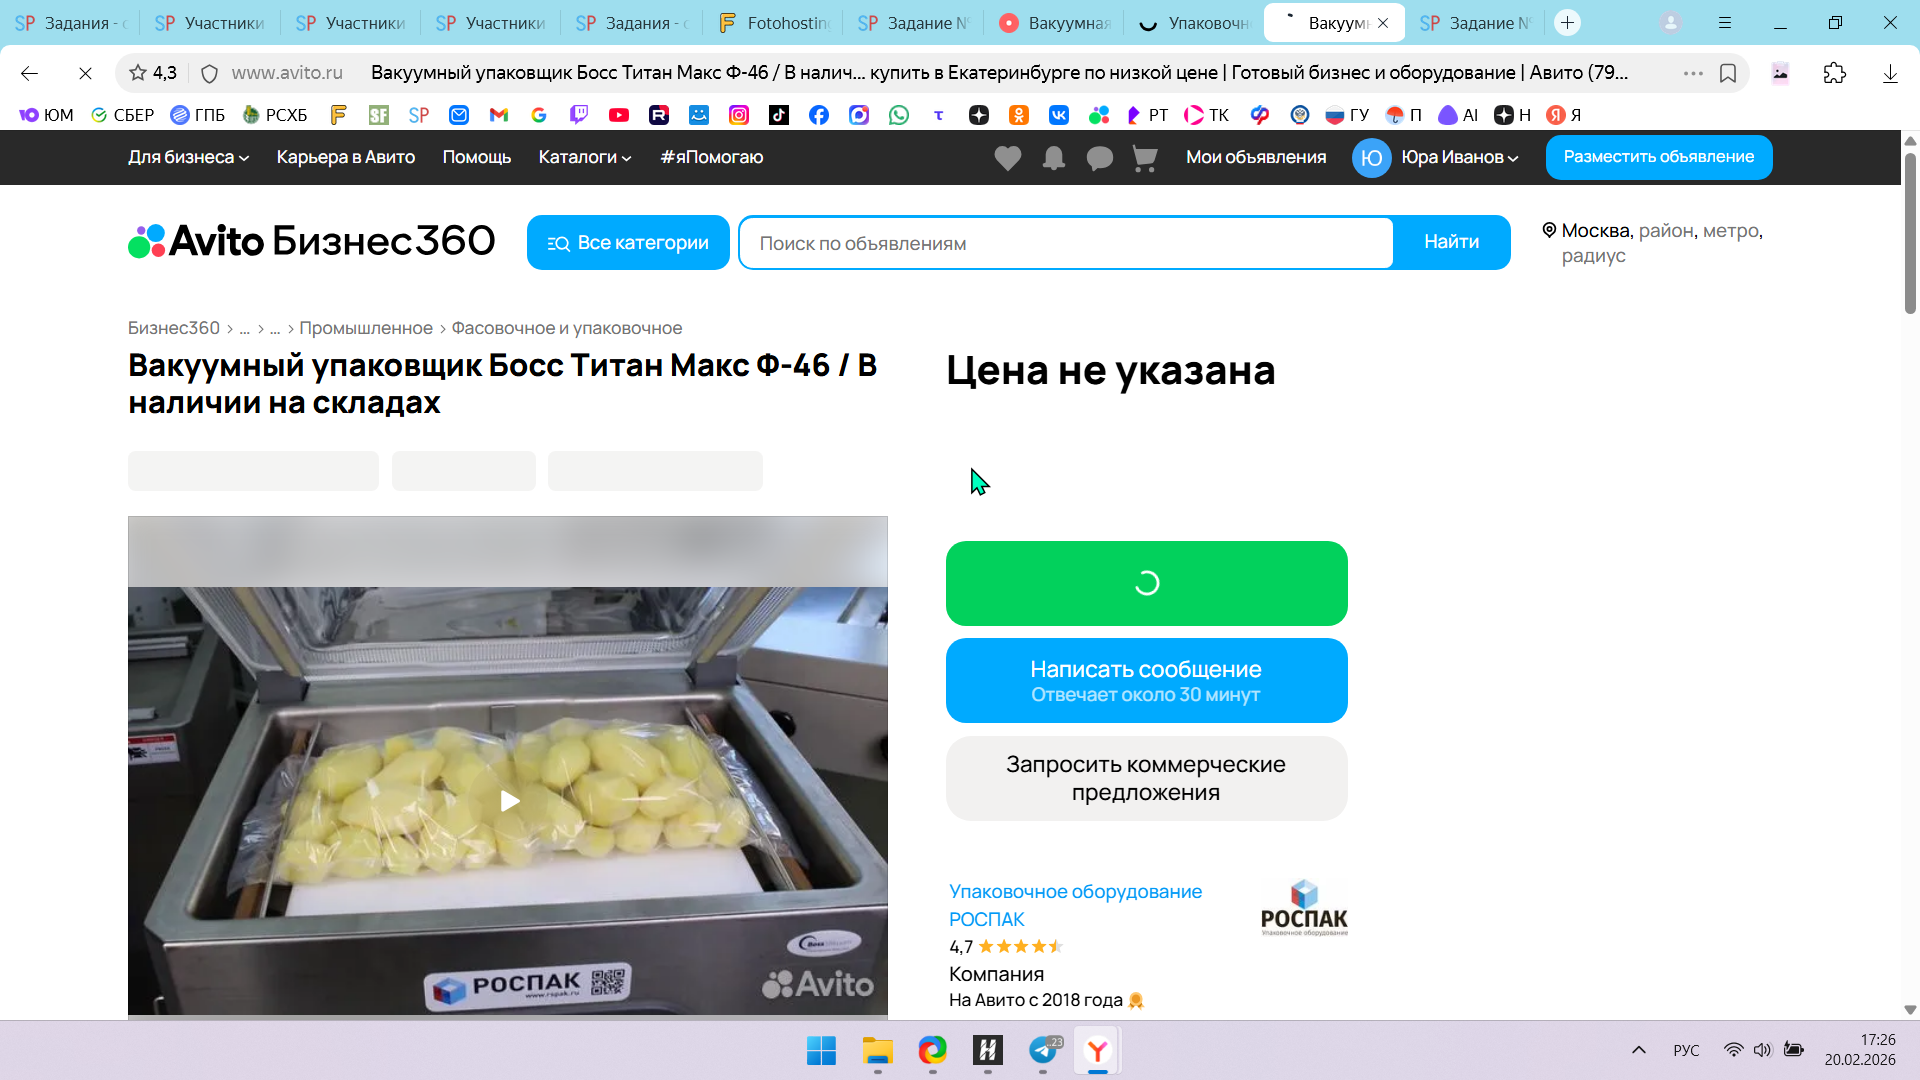This screenshot has height=1080, width=1920.
Task: Click 'Разместить объявление' button
Action: (x=1658, y=157)
